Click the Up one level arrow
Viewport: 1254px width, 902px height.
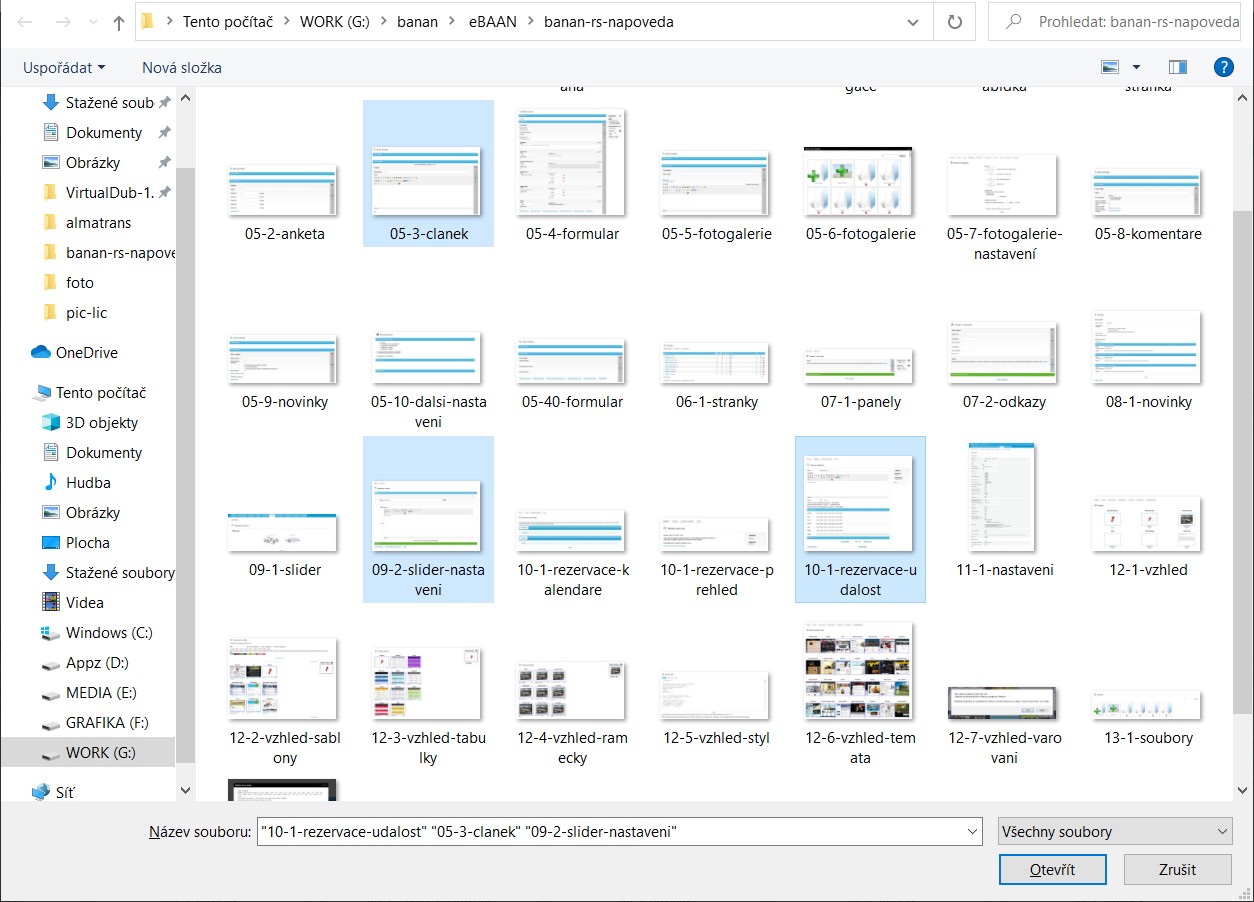pos(119,22)
